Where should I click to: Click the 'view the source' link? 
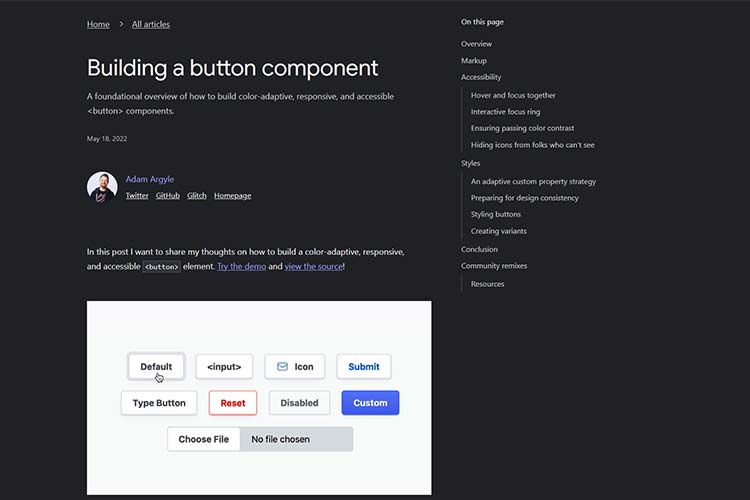pos(313,267)
